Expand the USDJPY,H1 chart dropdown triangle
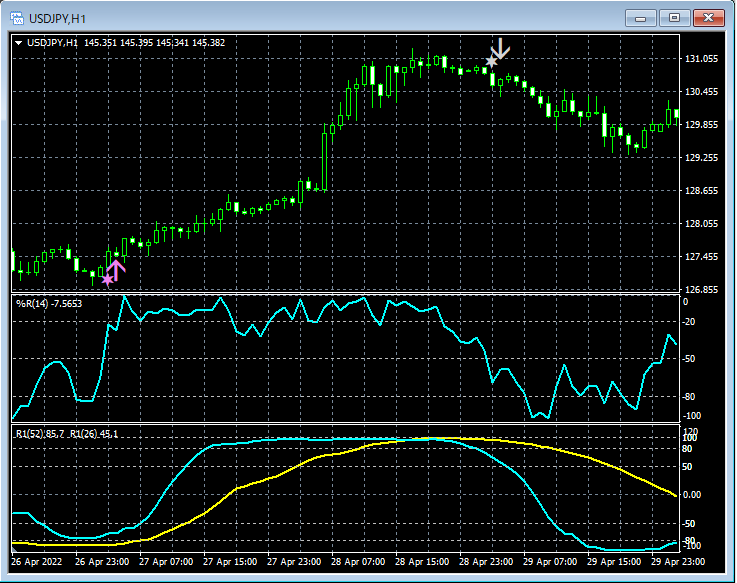 18,43
